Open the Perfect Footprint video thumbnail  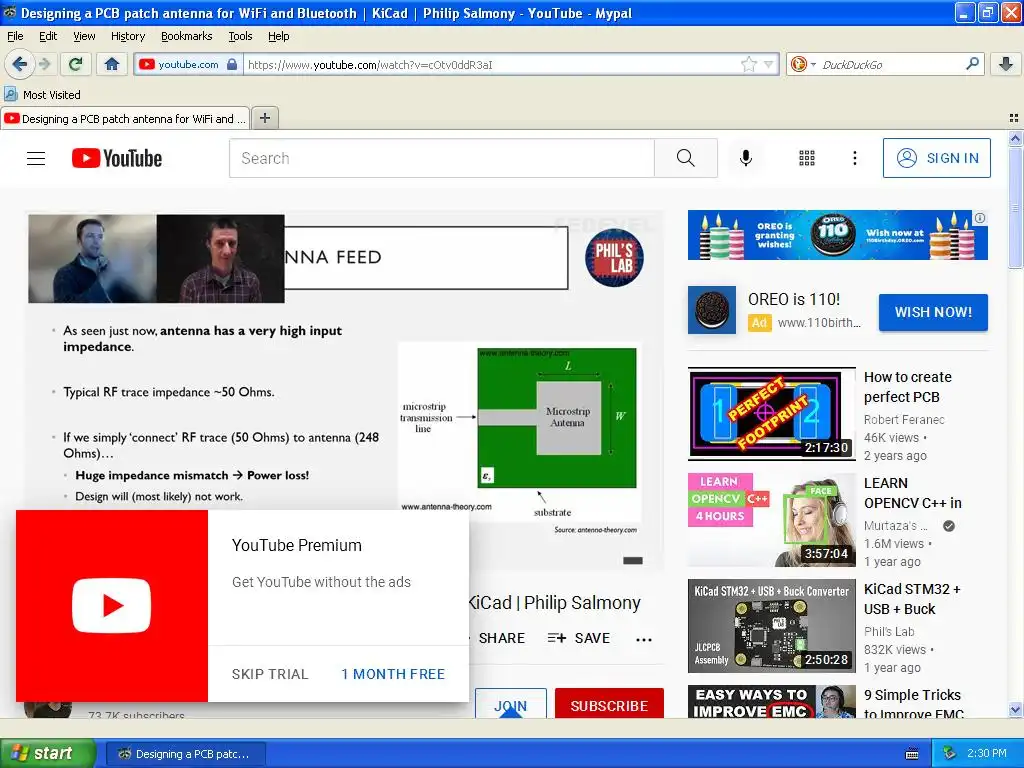point(771,413)
